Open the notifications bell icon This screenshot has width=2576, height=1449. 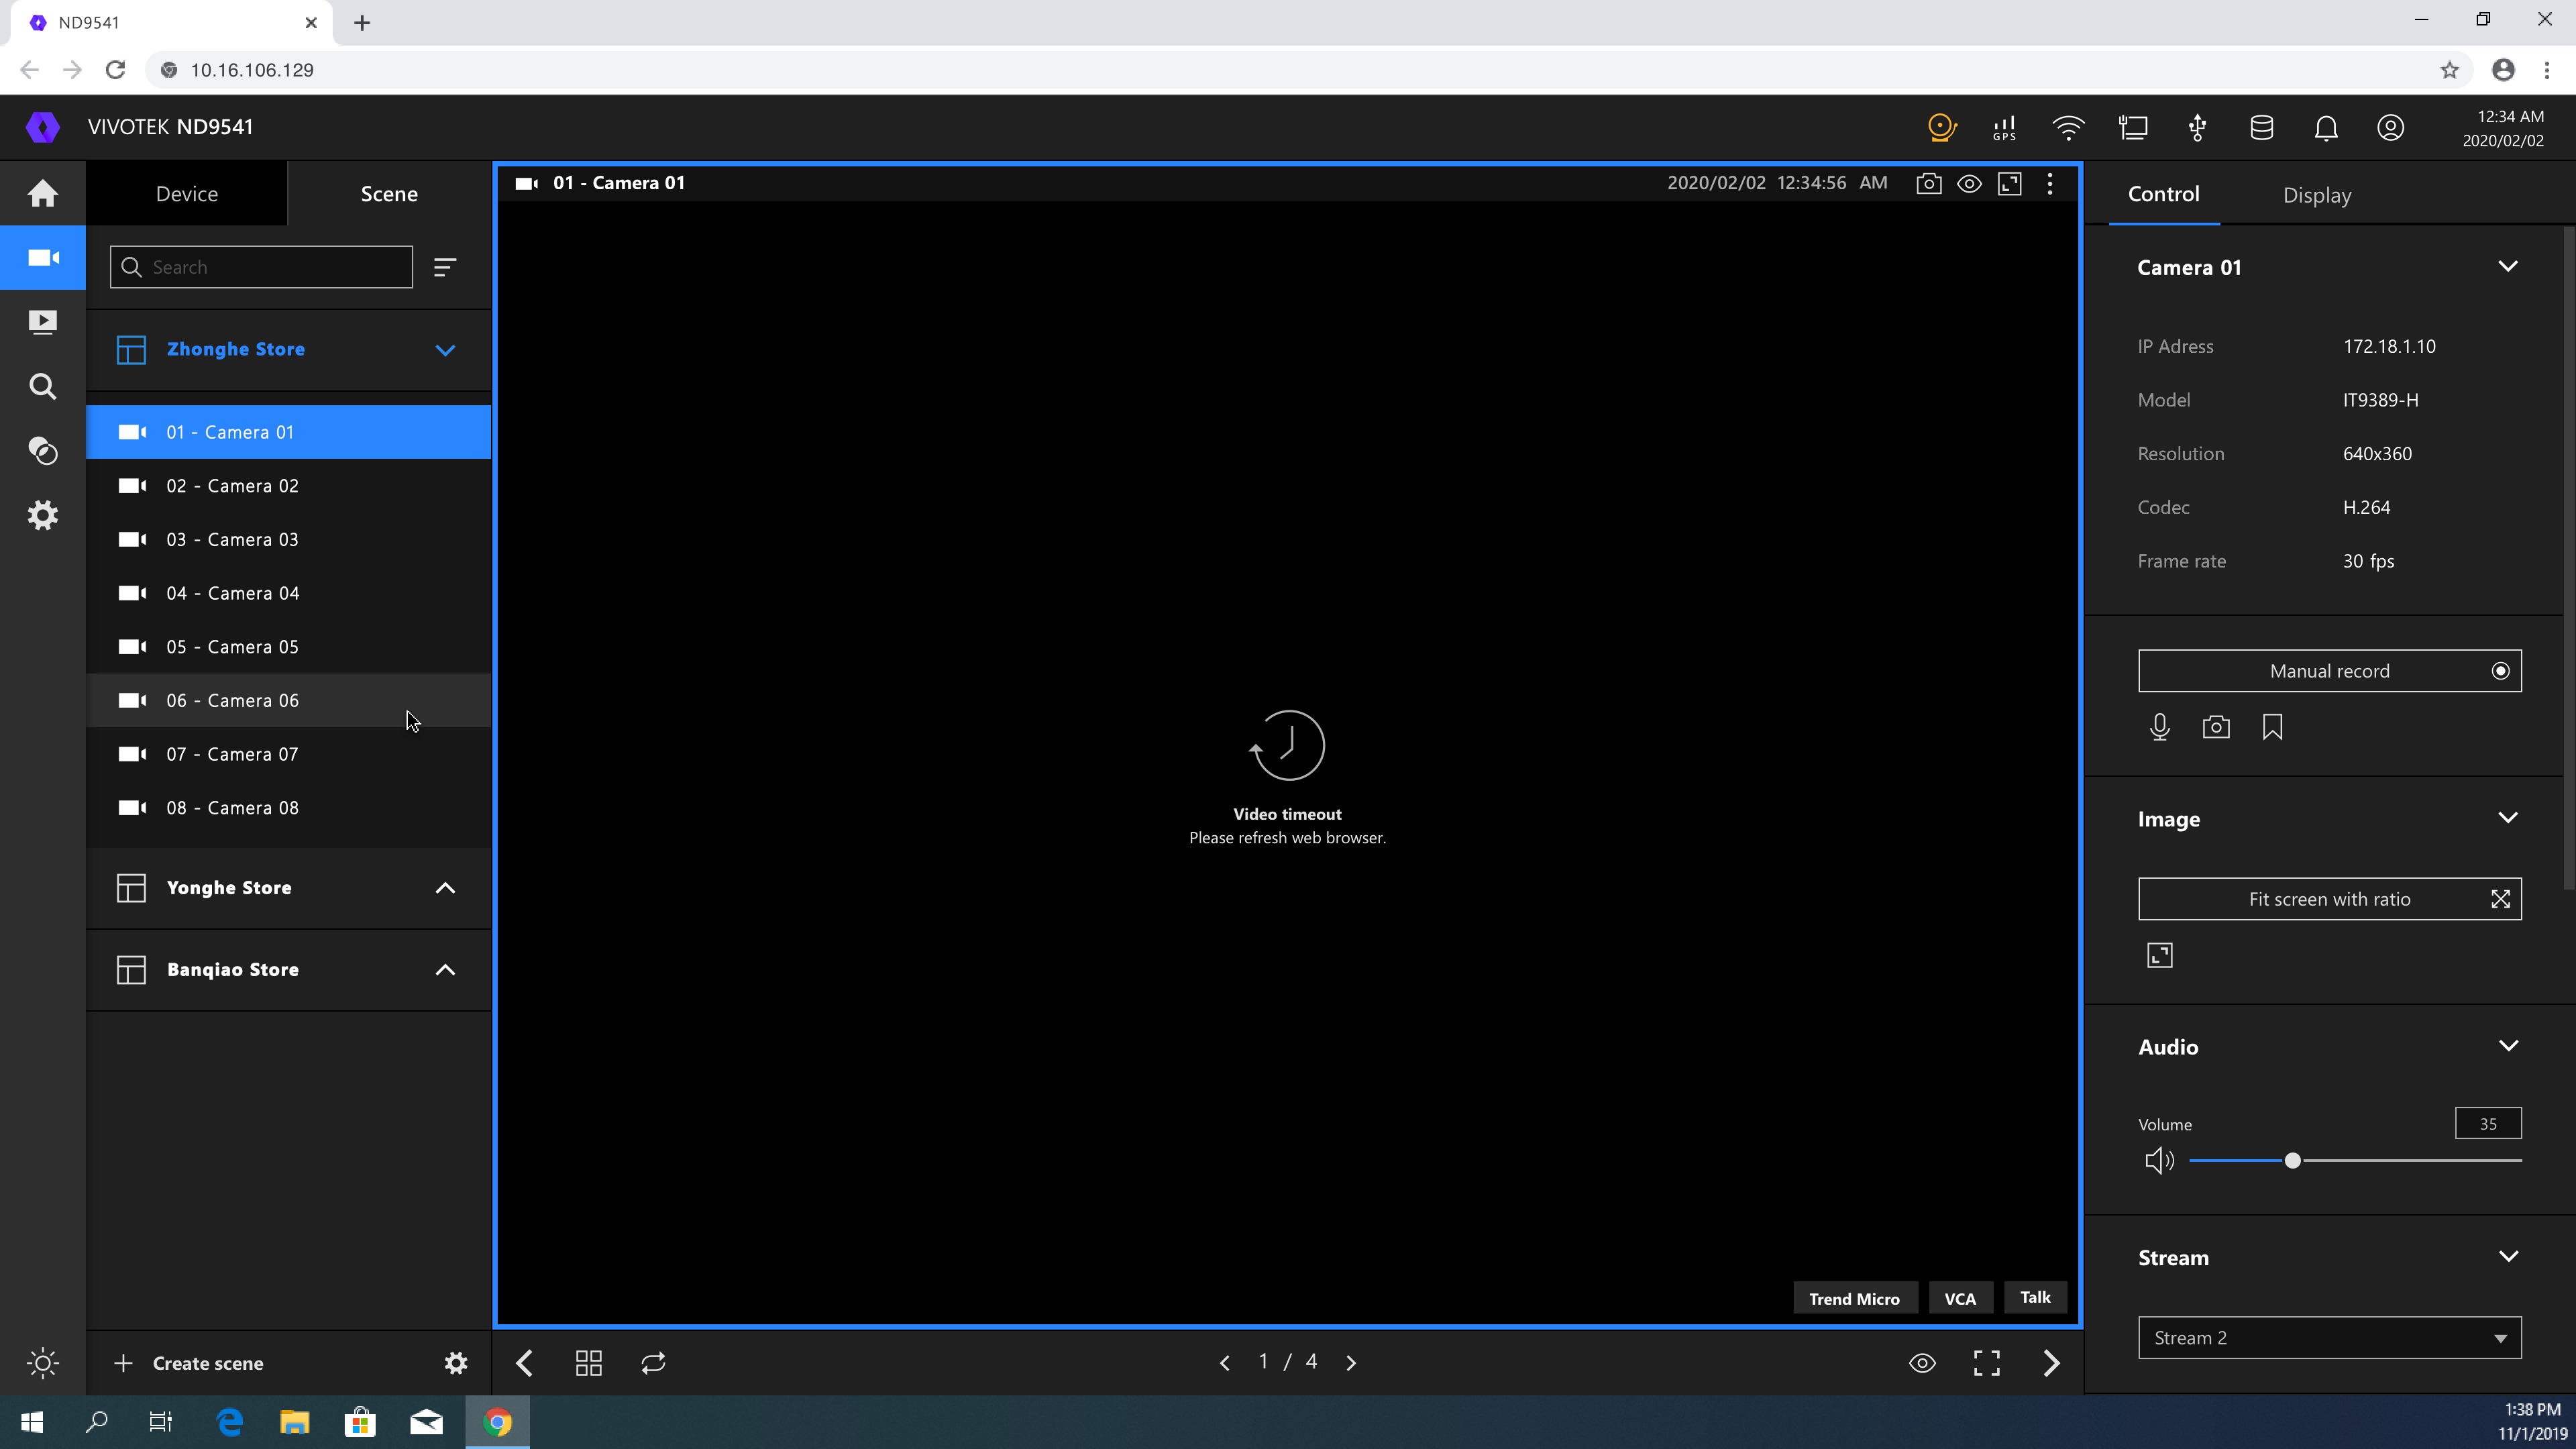2326,127
